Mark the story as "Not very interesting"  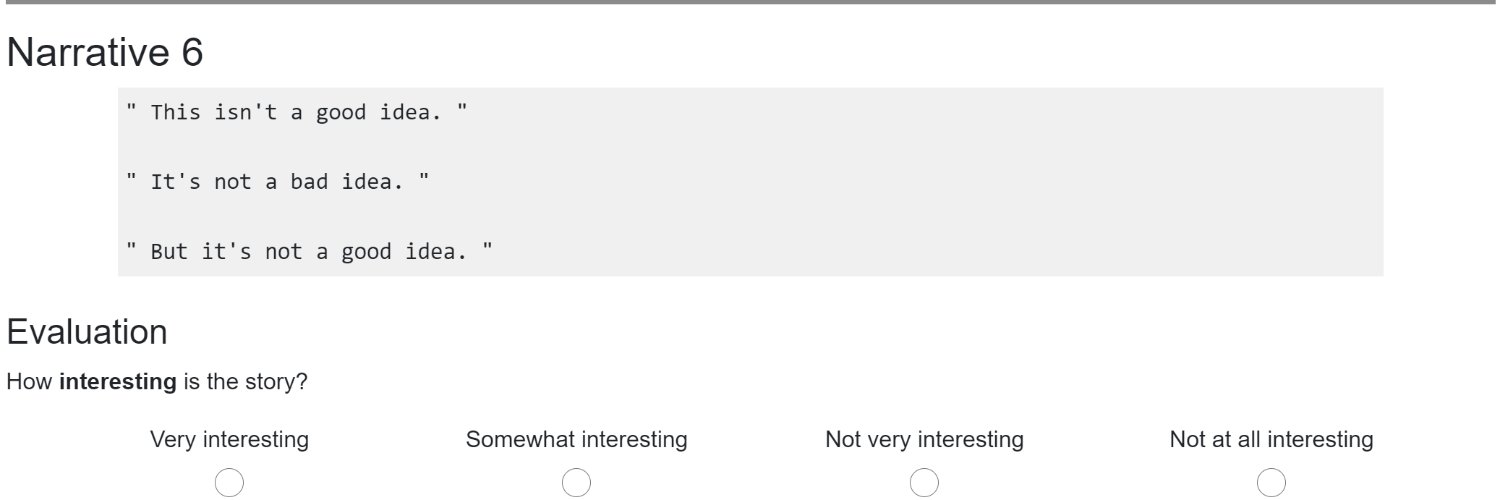[924, 483]
